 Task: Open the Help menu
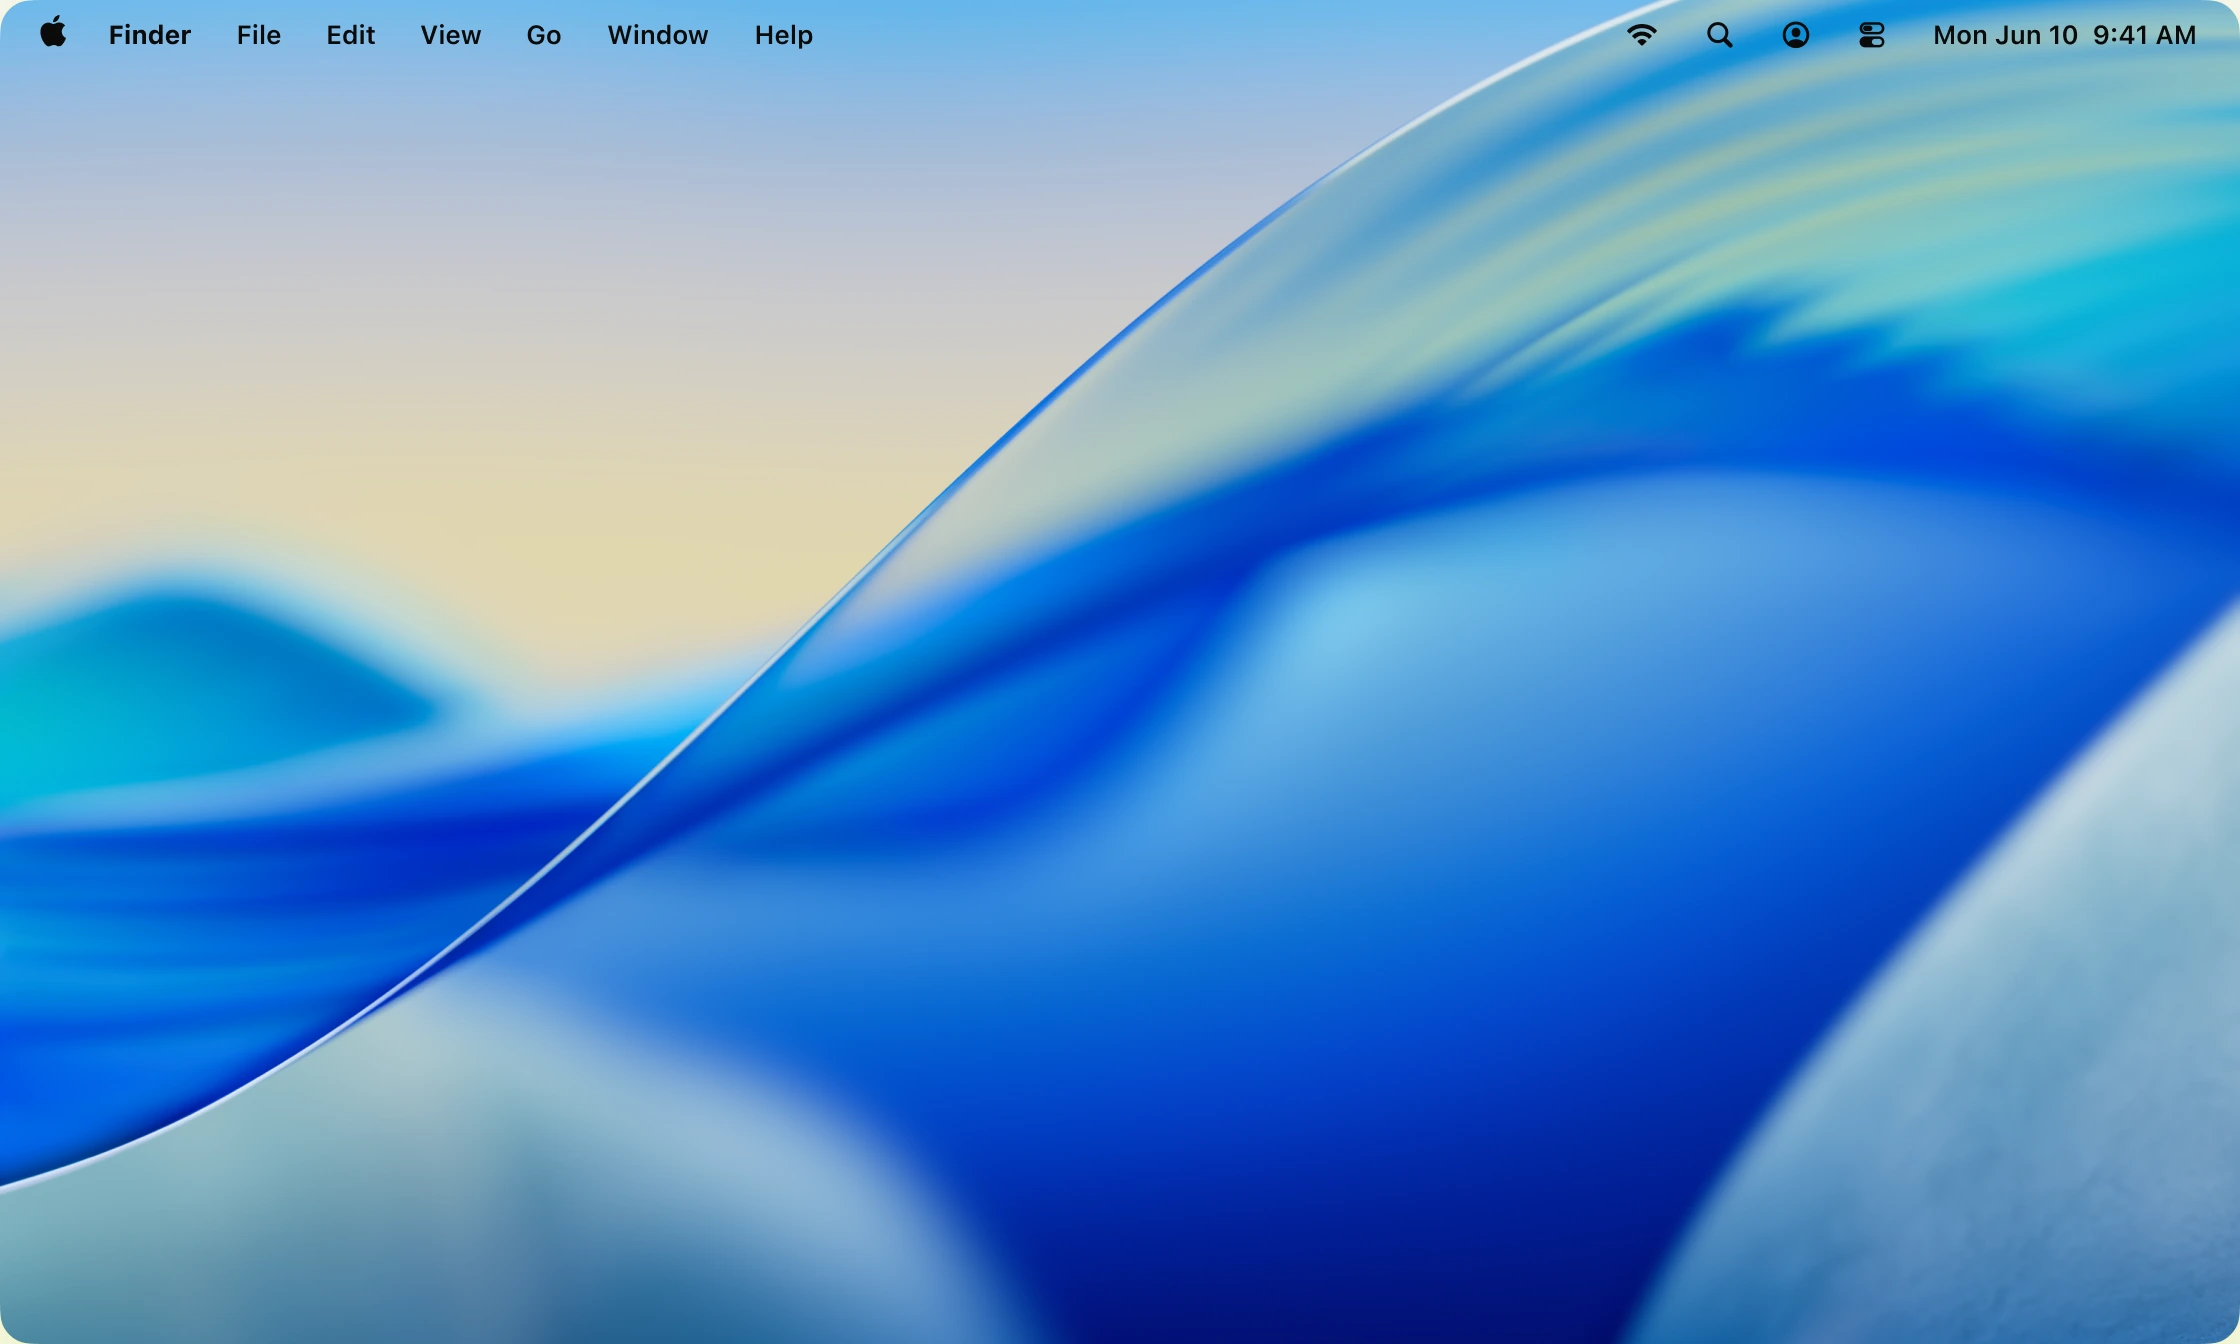point(783,35)
